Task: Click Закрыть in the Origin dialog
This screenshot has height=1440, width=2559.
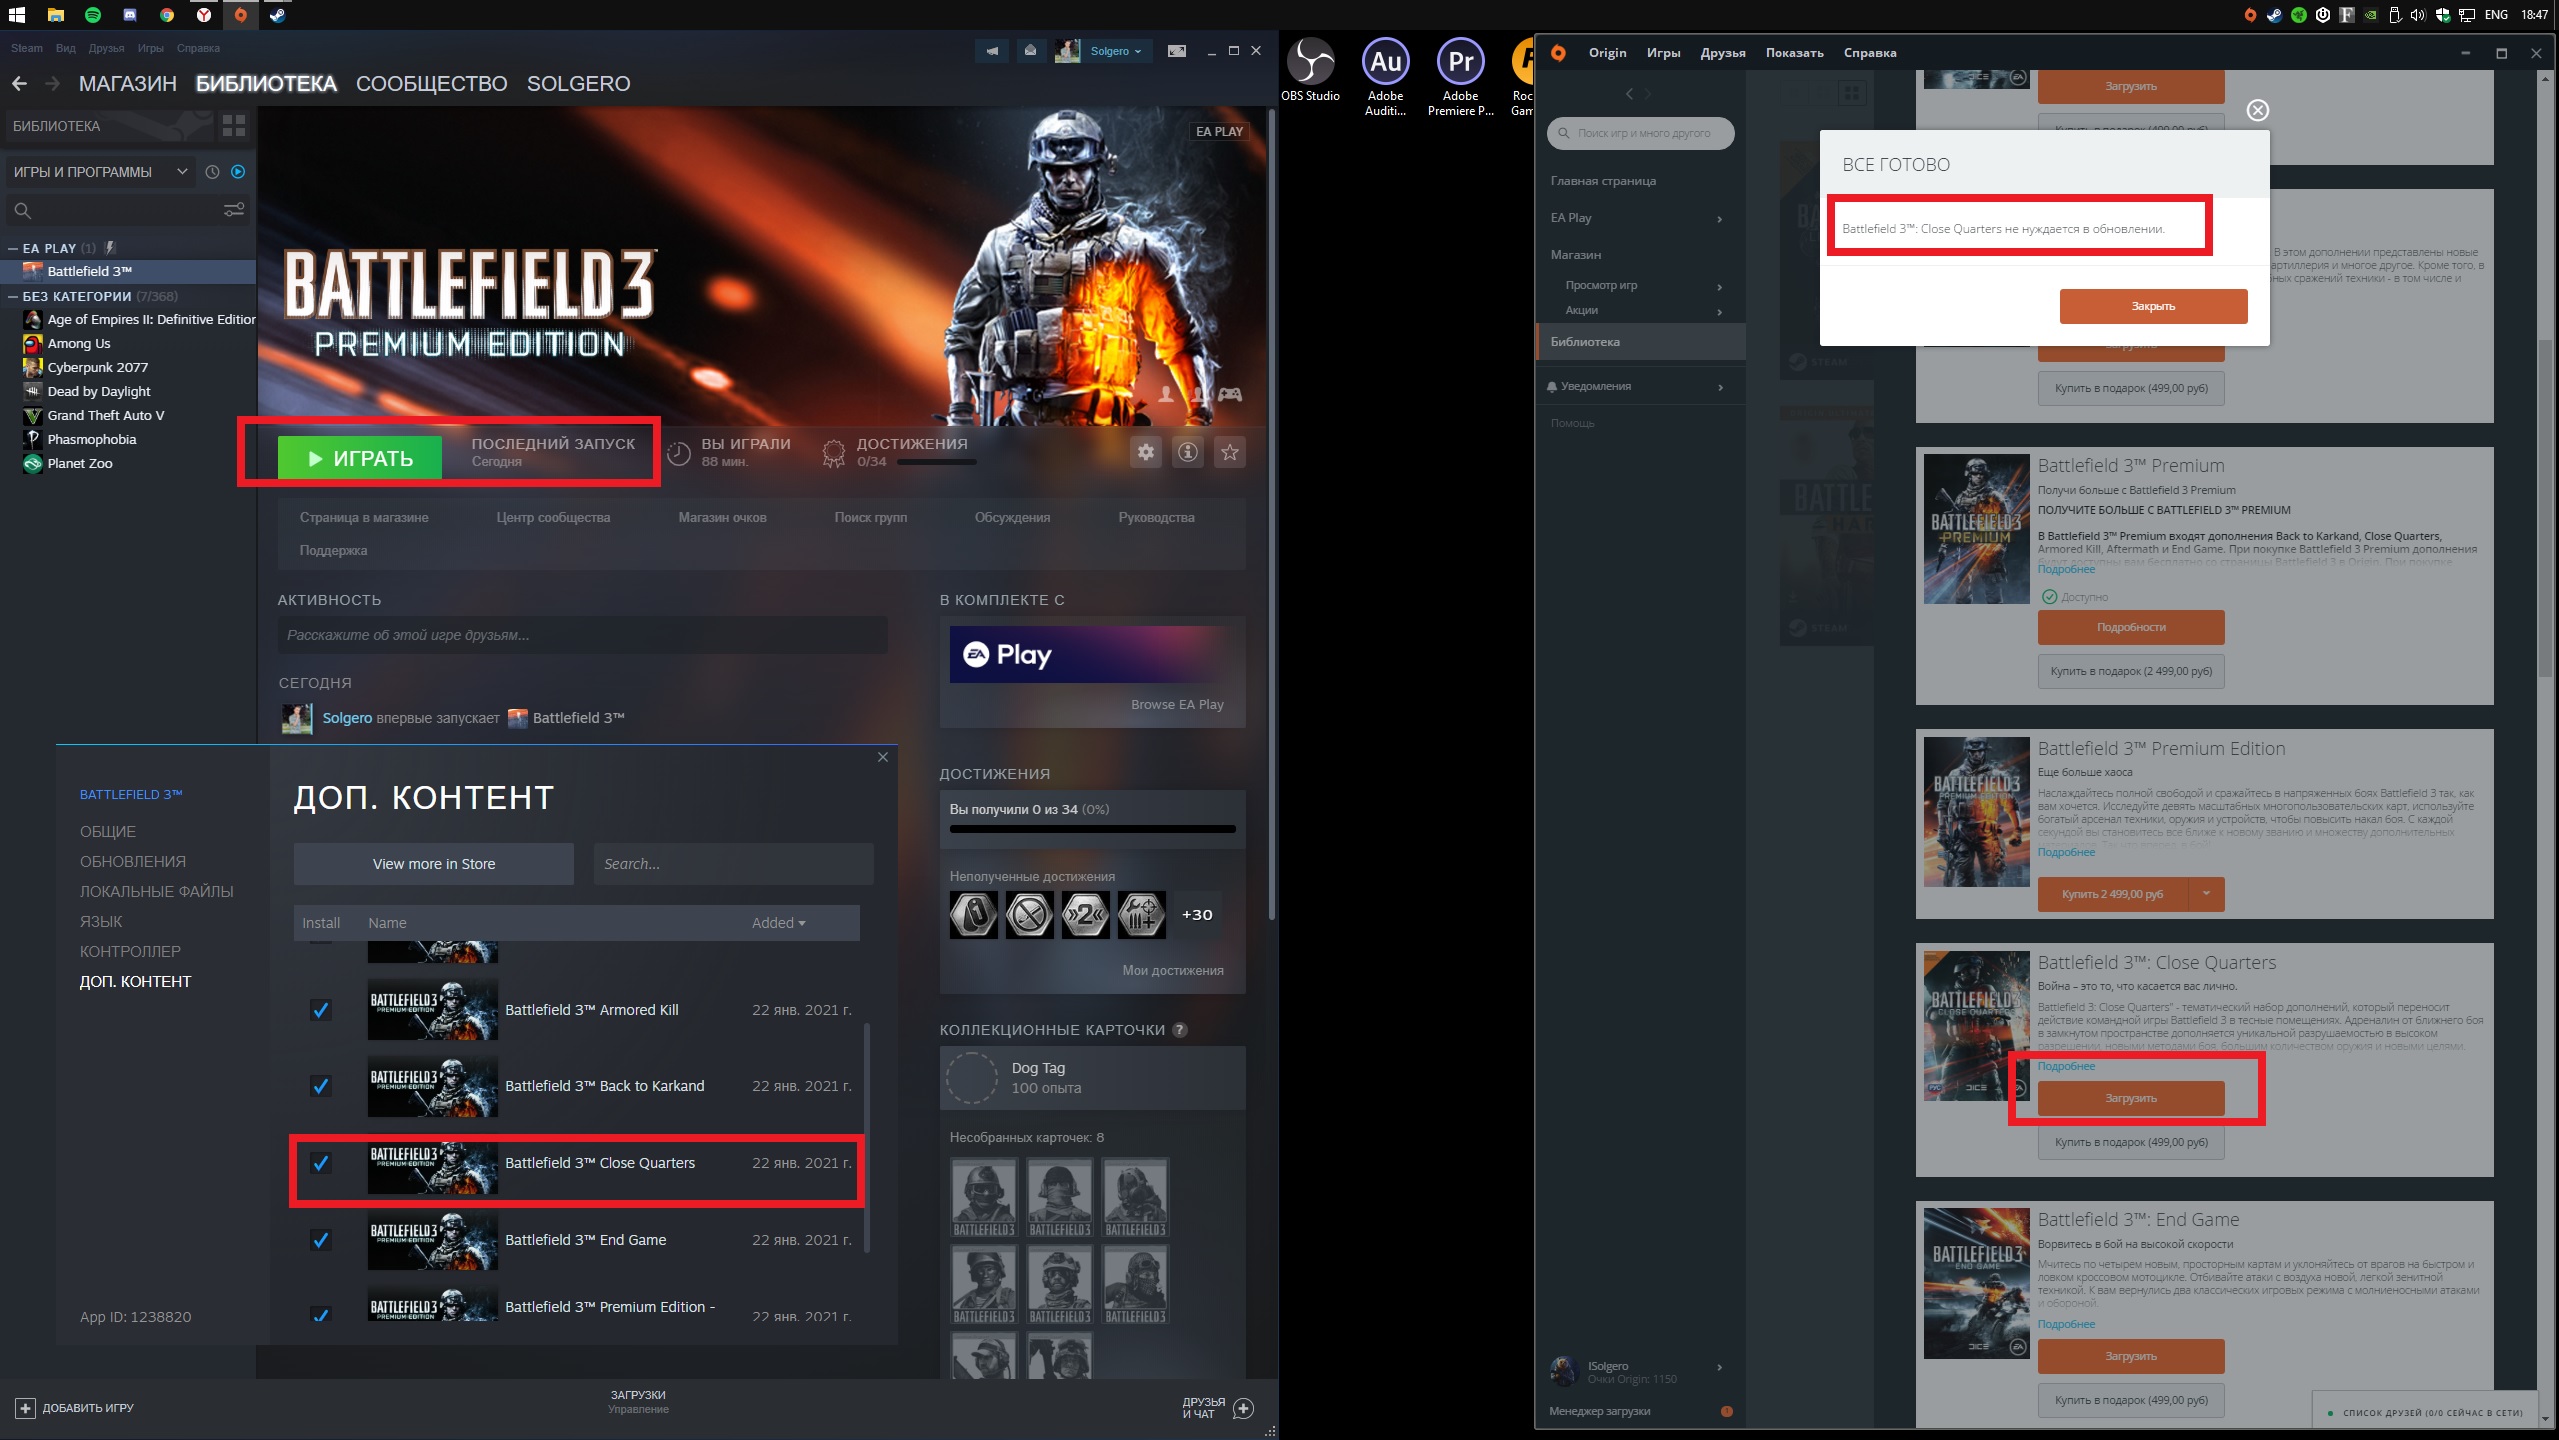Action: click(x=2152, y=307)
